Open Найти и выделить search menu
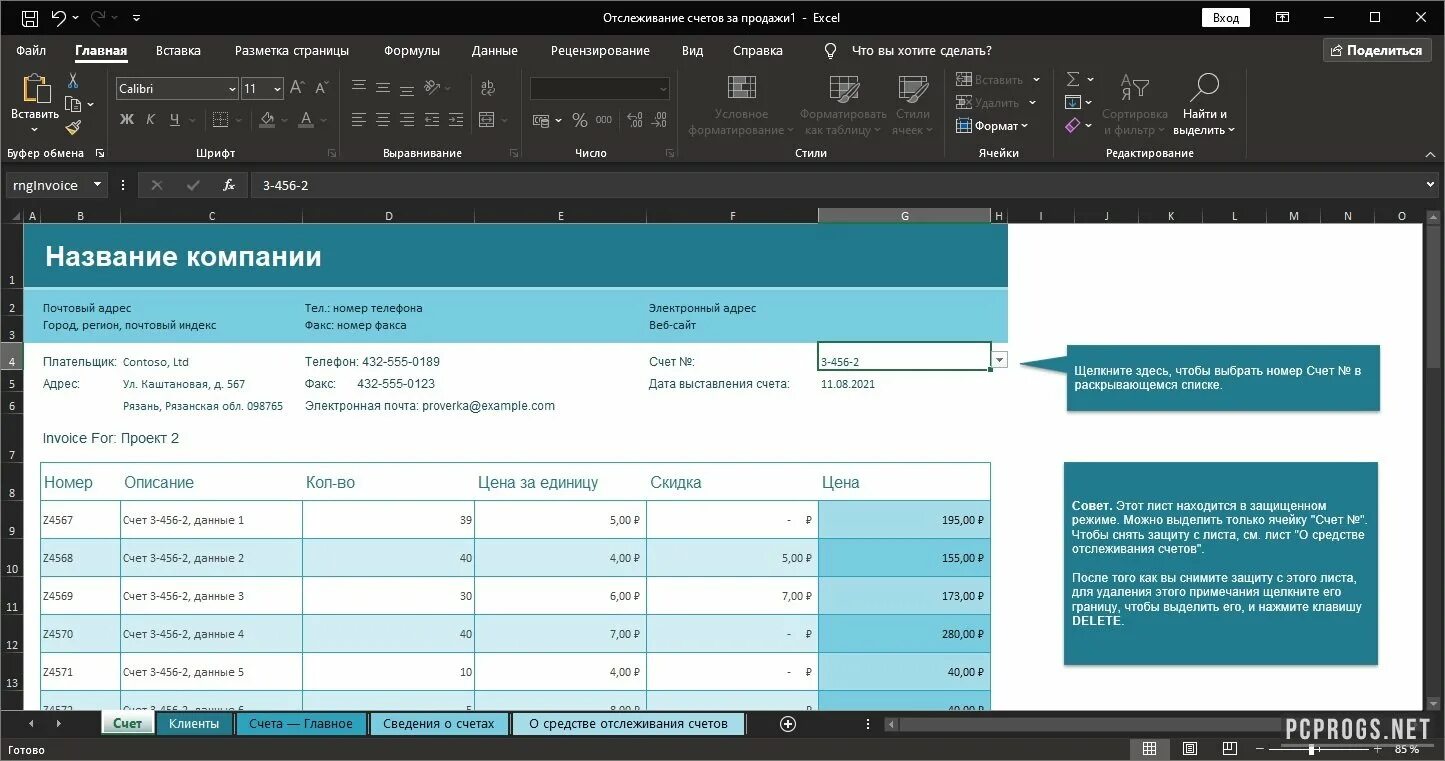1445x761 pixels. 1204,104
